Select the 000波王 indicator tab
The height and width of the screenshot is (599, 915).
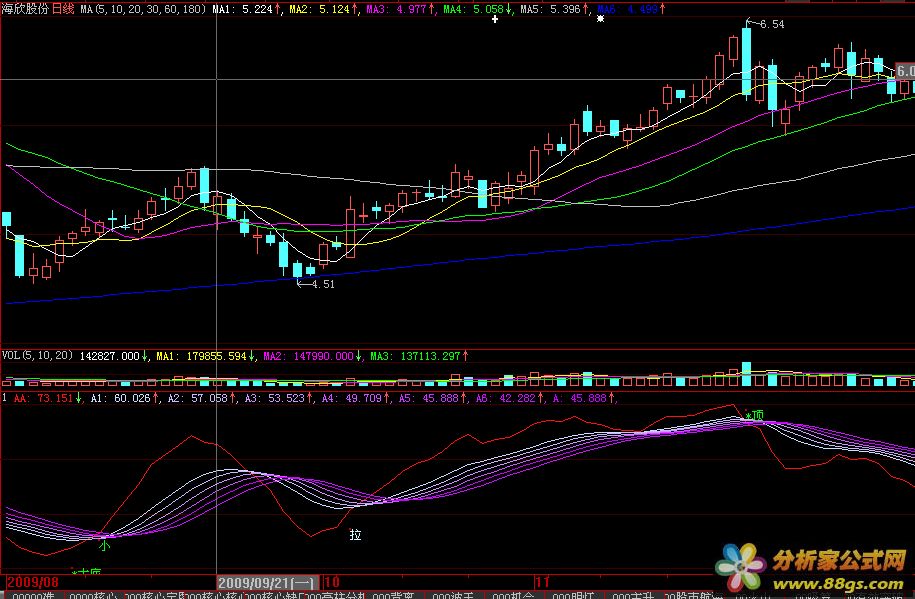[451, 595]
